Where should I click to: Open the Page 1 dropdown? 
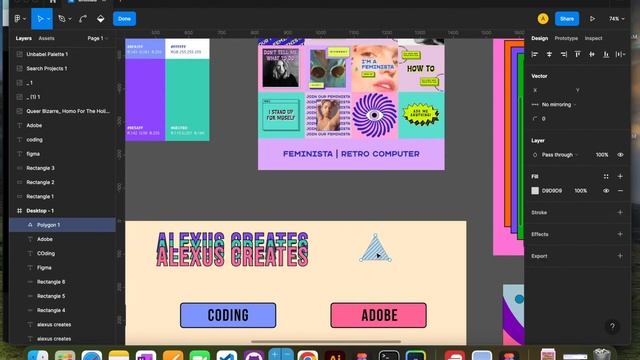[x=98, y=38]
